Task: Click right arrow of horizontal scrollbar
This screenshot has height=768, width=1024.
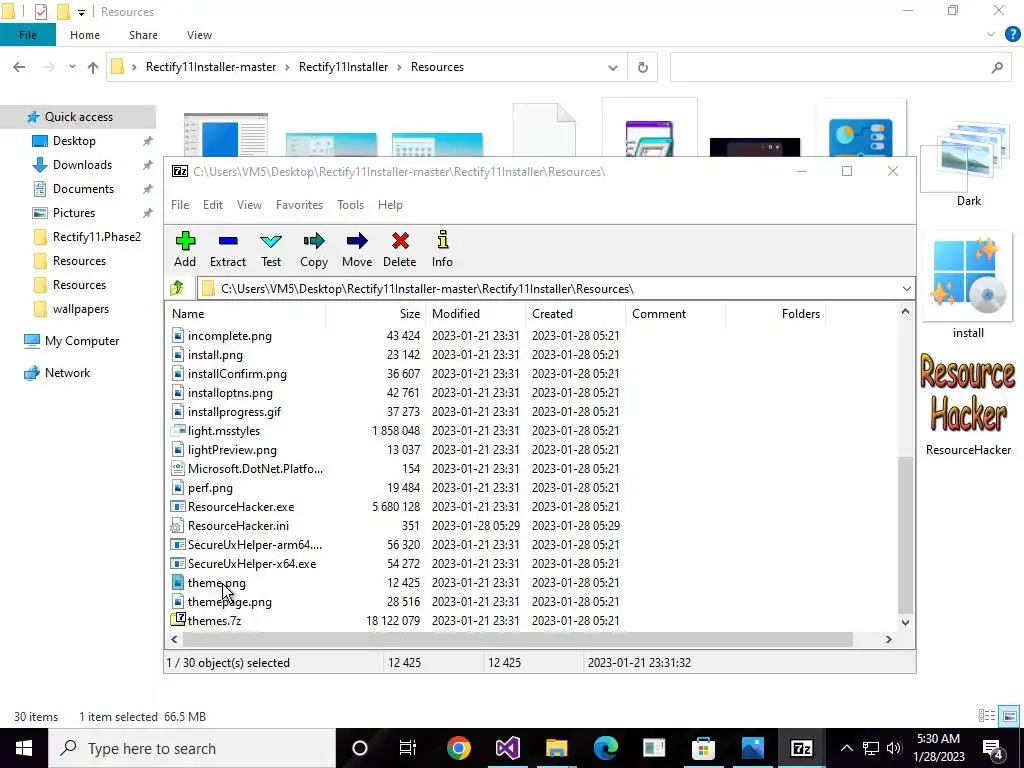Action: [x=888, y=639]
